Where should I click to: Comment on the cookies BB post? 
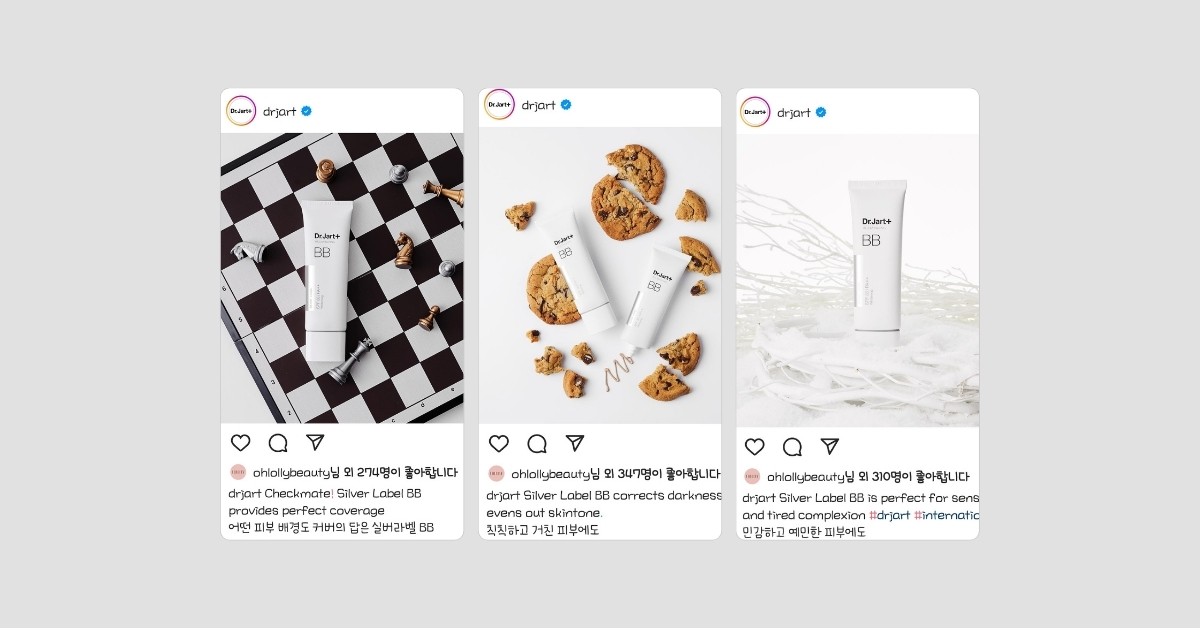click(537, 443)
